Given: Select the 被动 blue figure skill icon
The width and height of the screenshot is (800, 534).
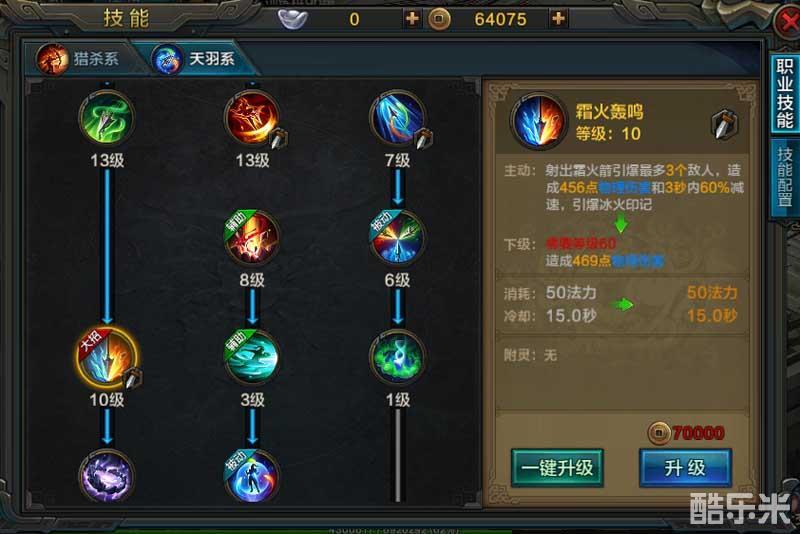Looking at the screenshot, I should click(x=252, y=476).
